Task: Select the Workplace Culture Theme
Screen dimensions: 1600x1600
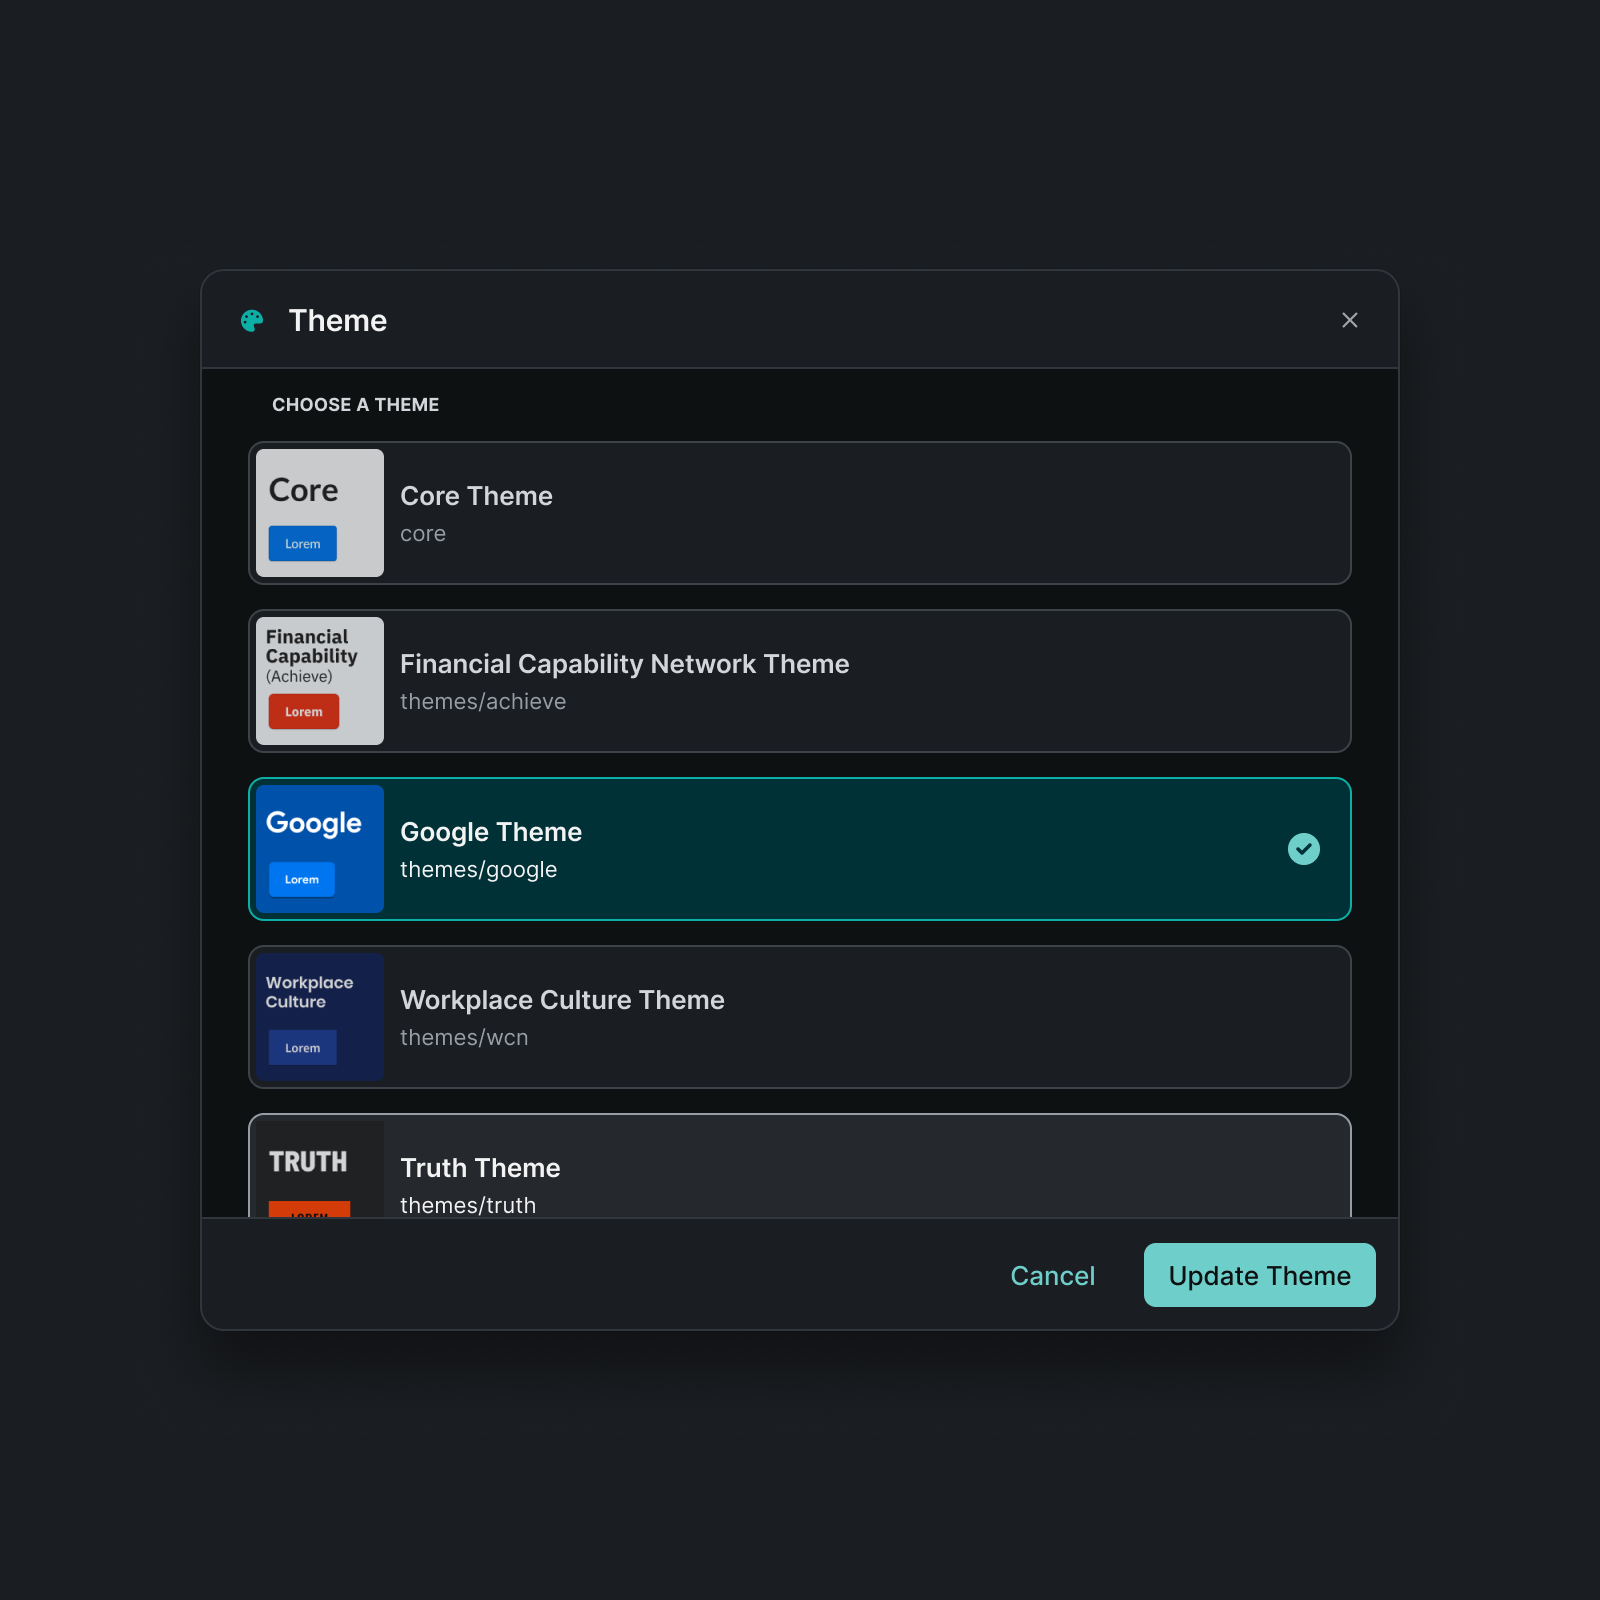Action: point(800,1017)
